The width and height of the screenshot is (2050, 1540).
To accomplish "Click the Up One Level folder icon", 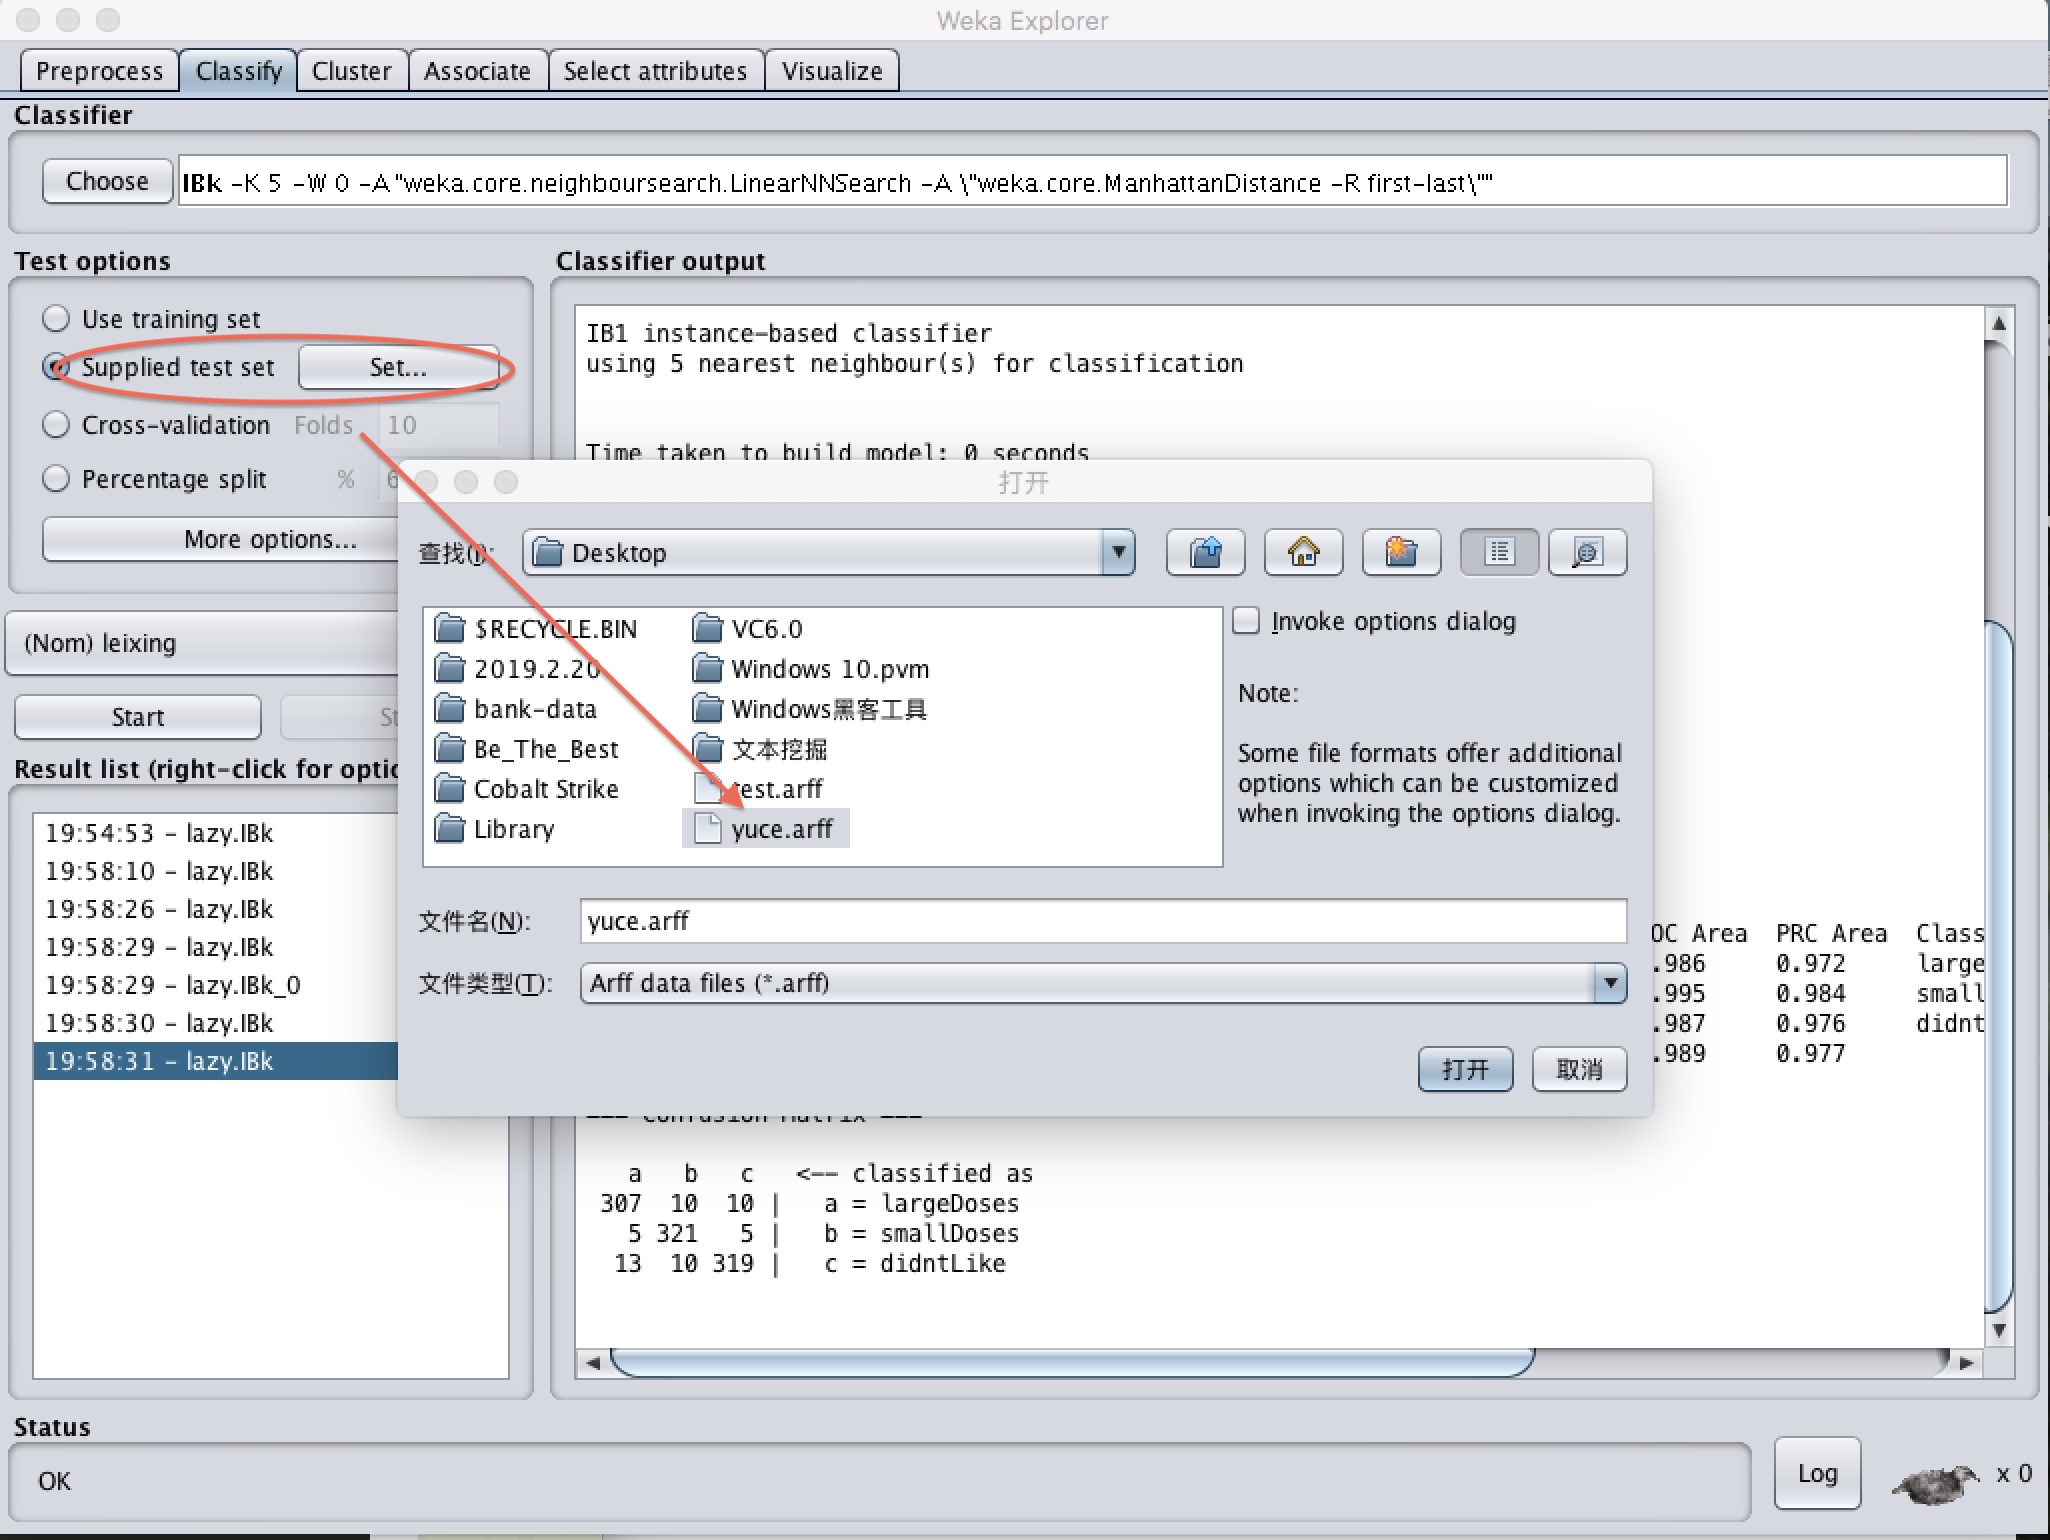I will [x=1205, y=552].
